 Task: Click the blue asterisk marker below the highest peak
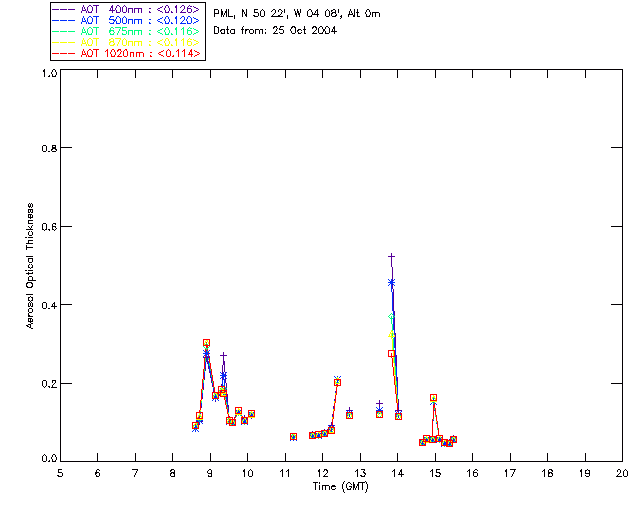(x=391, y=283)
